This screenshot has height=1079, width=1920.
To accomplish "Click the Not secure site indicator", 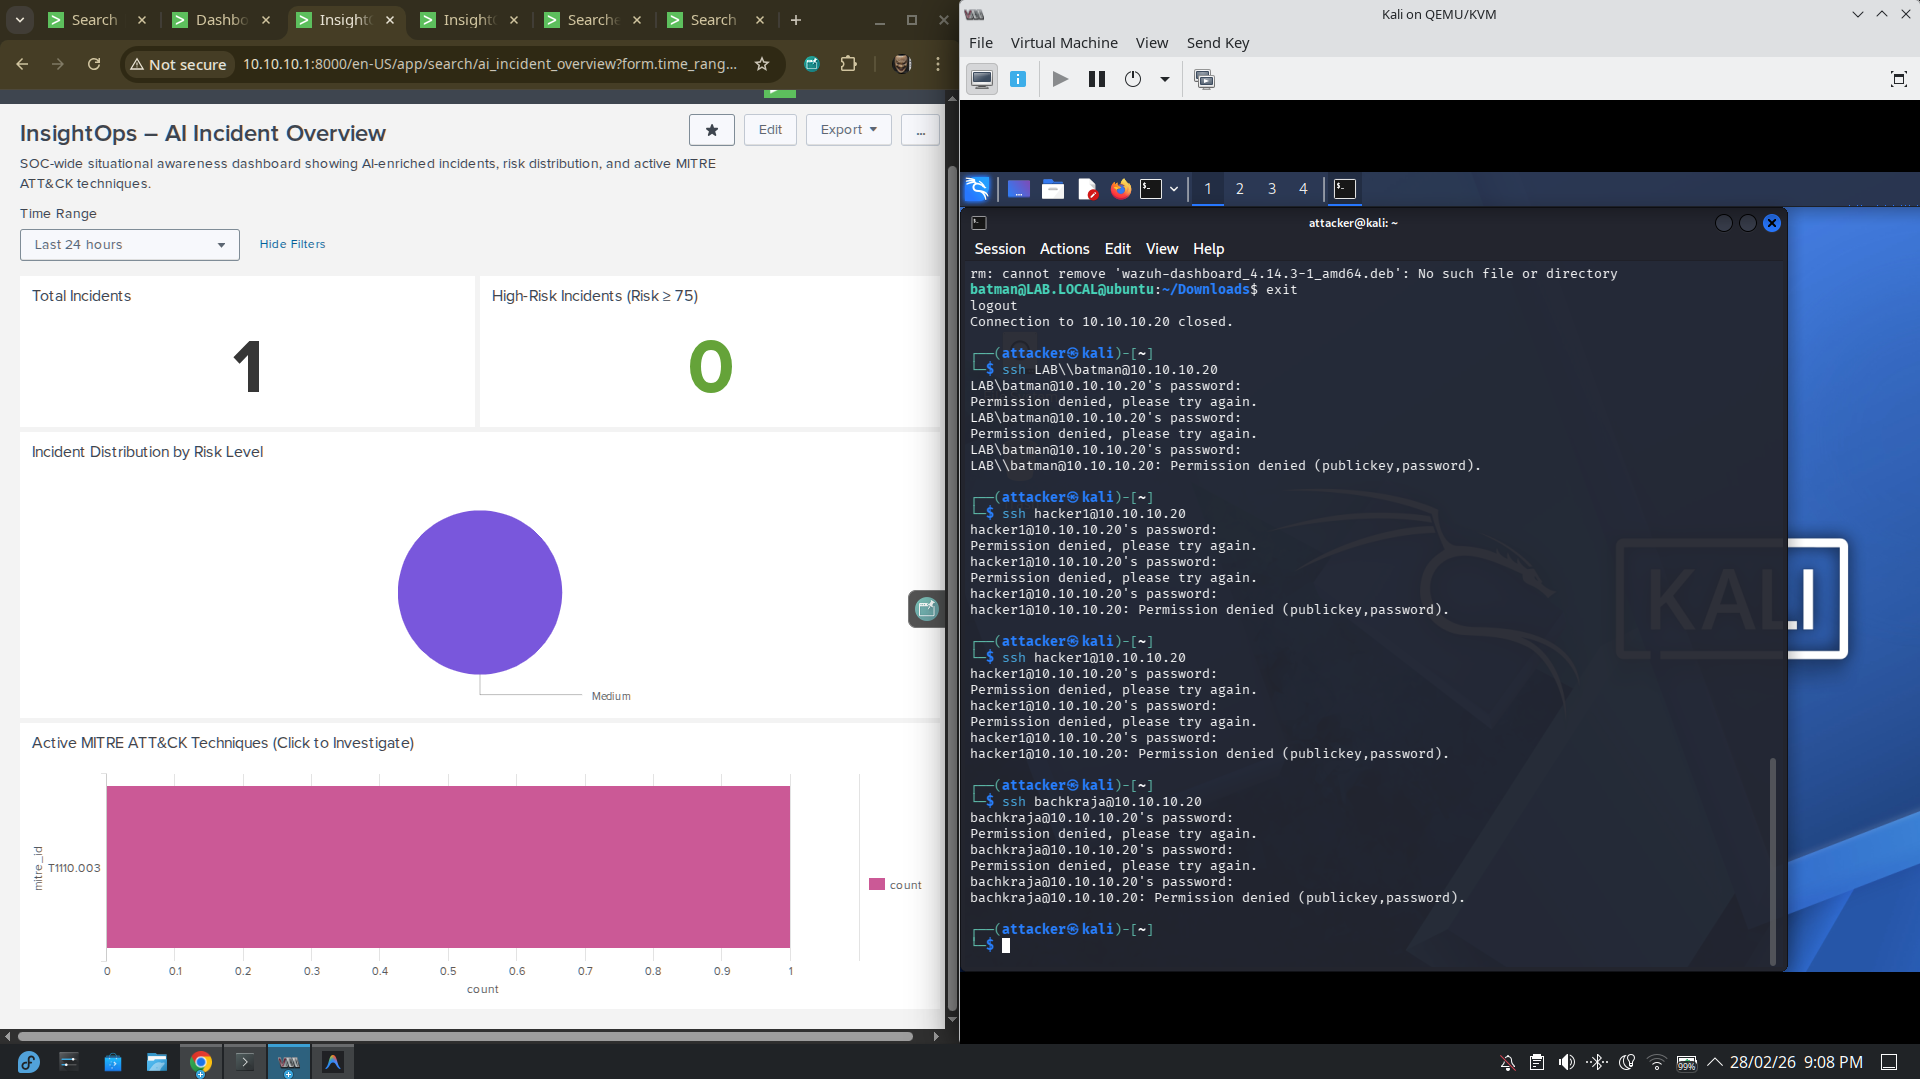I will click(179, 64).
